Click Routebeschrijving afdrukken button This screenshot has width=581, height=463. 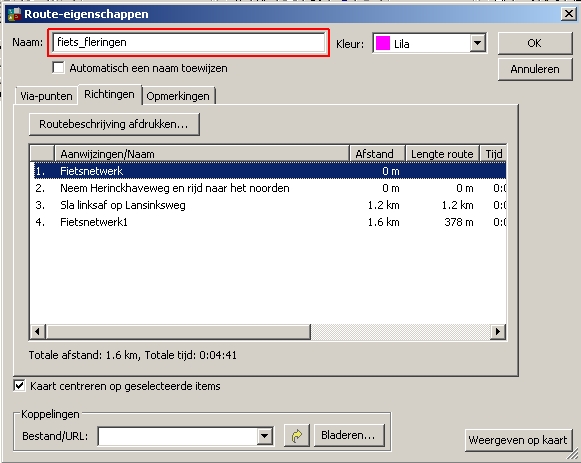coord(114,124)
